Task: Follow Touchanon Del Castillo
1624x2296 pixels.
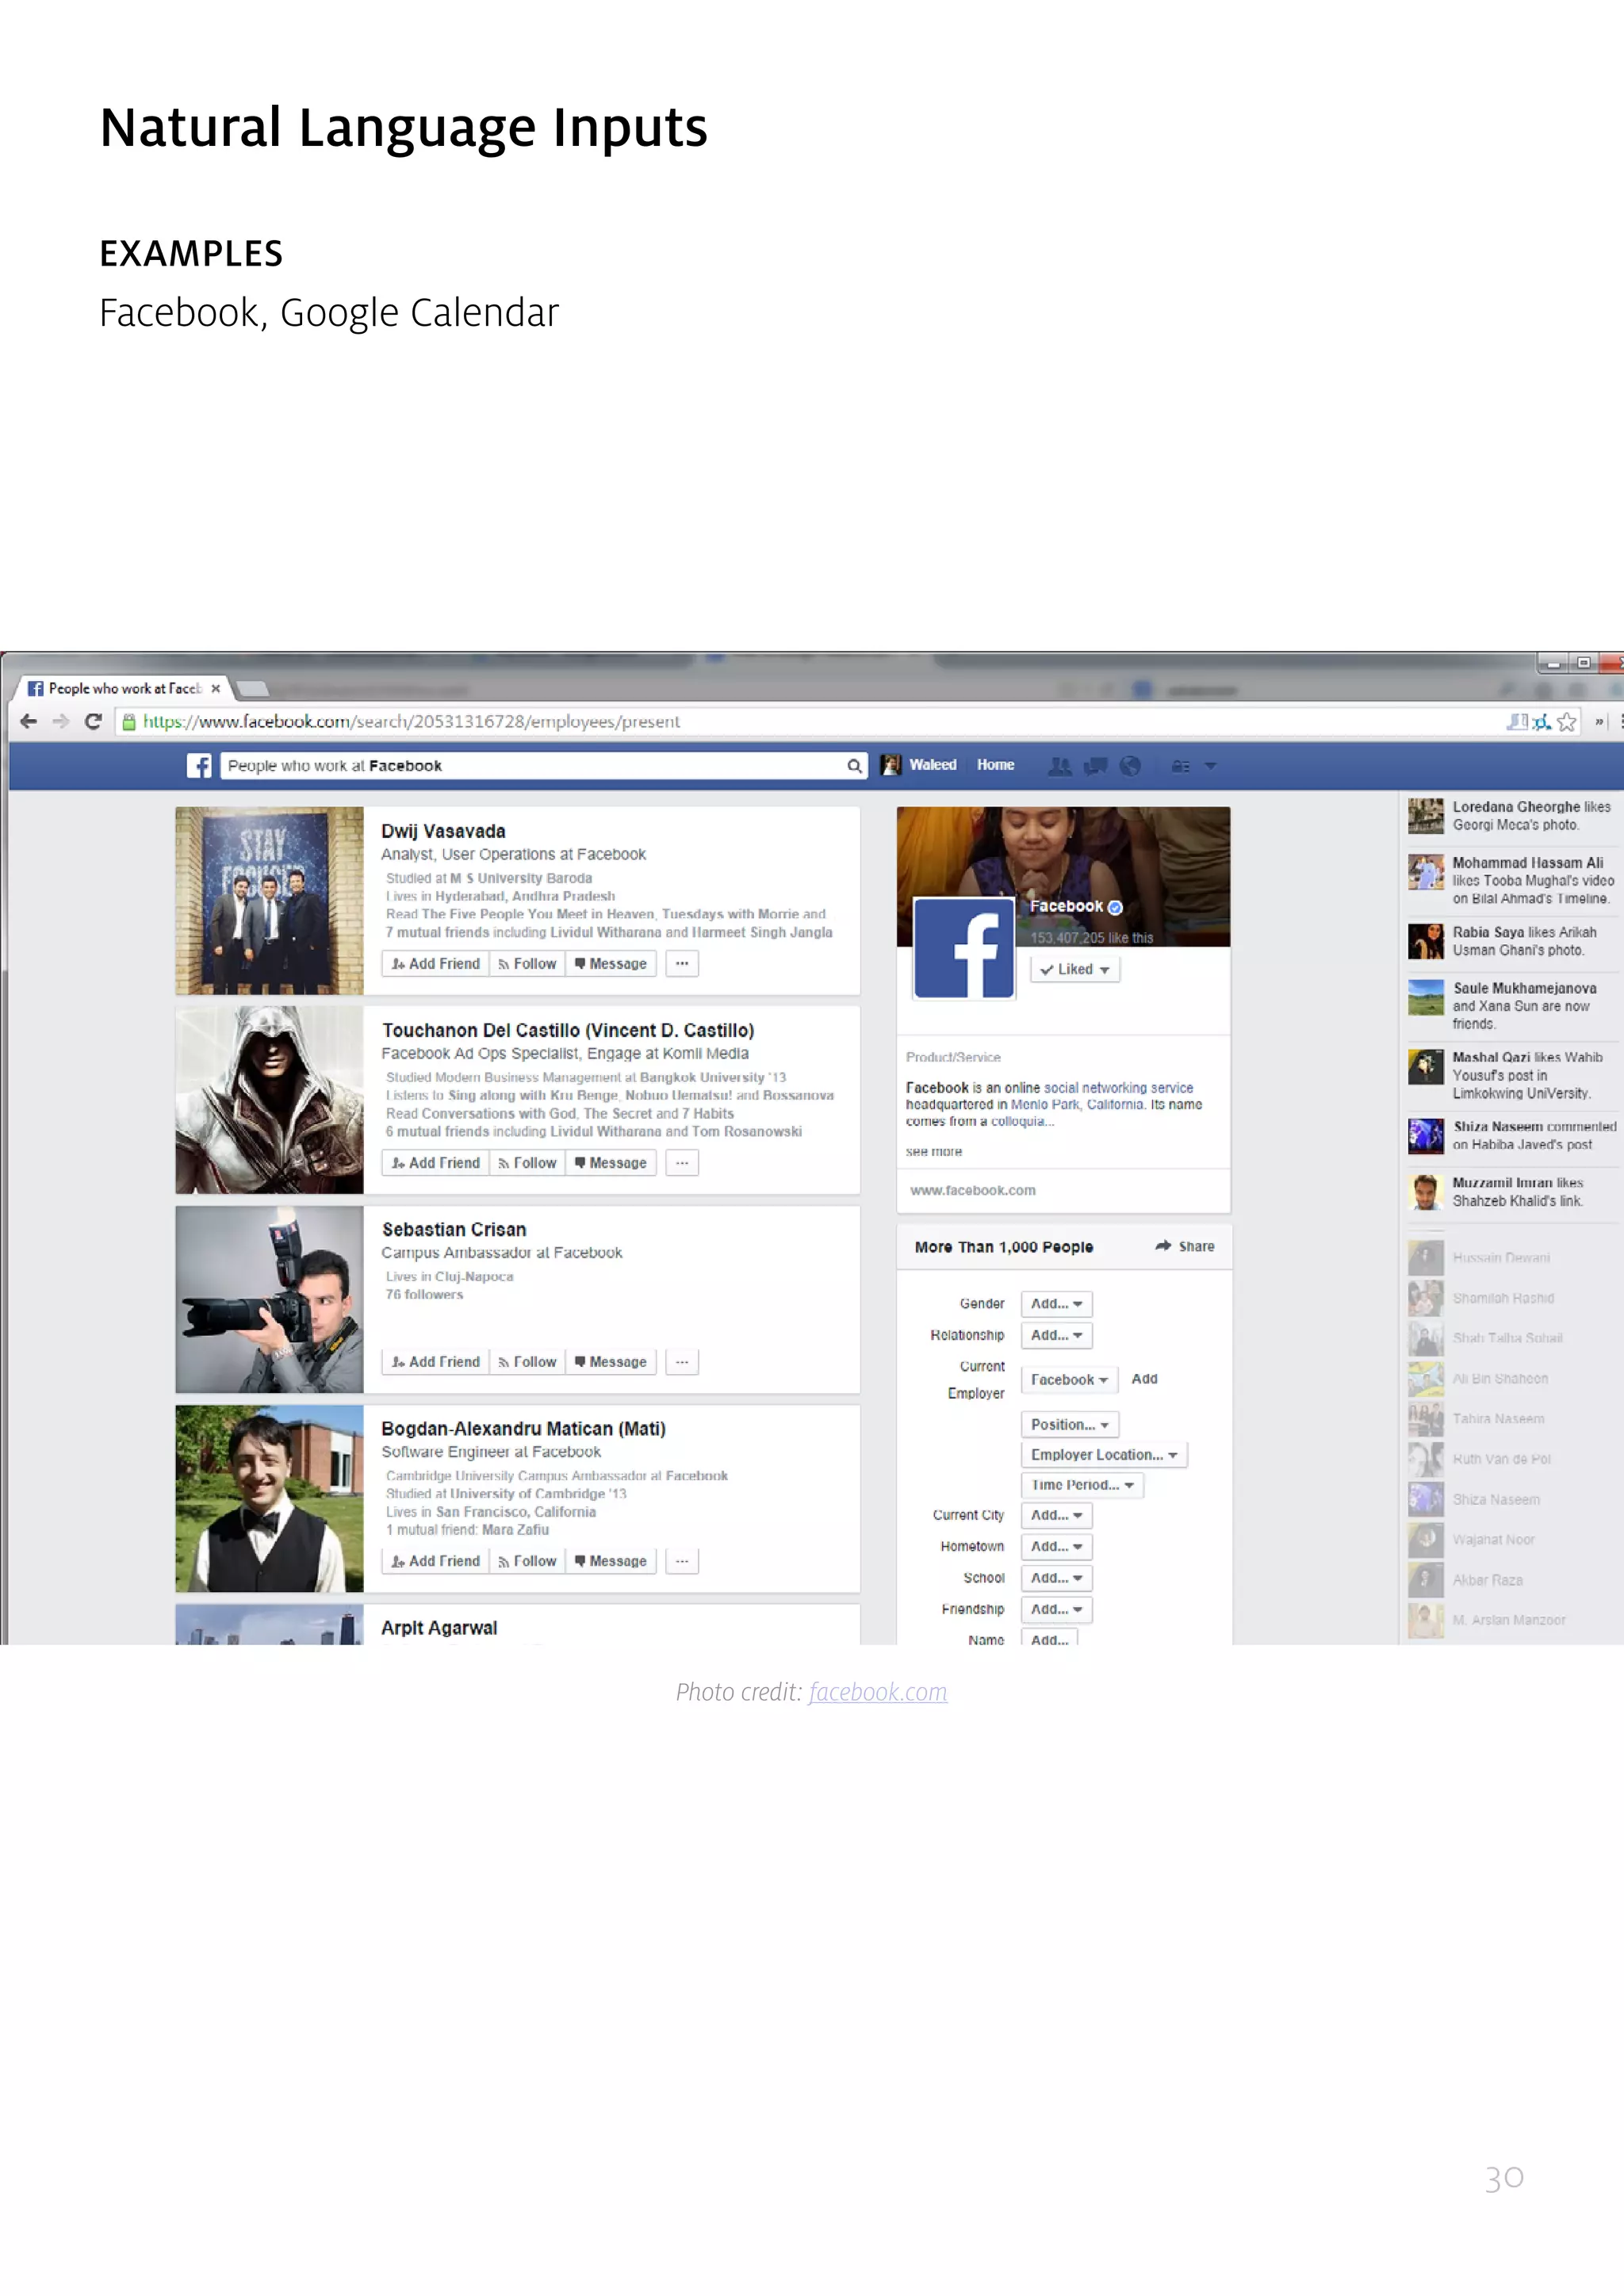Action: point(527,1163)
